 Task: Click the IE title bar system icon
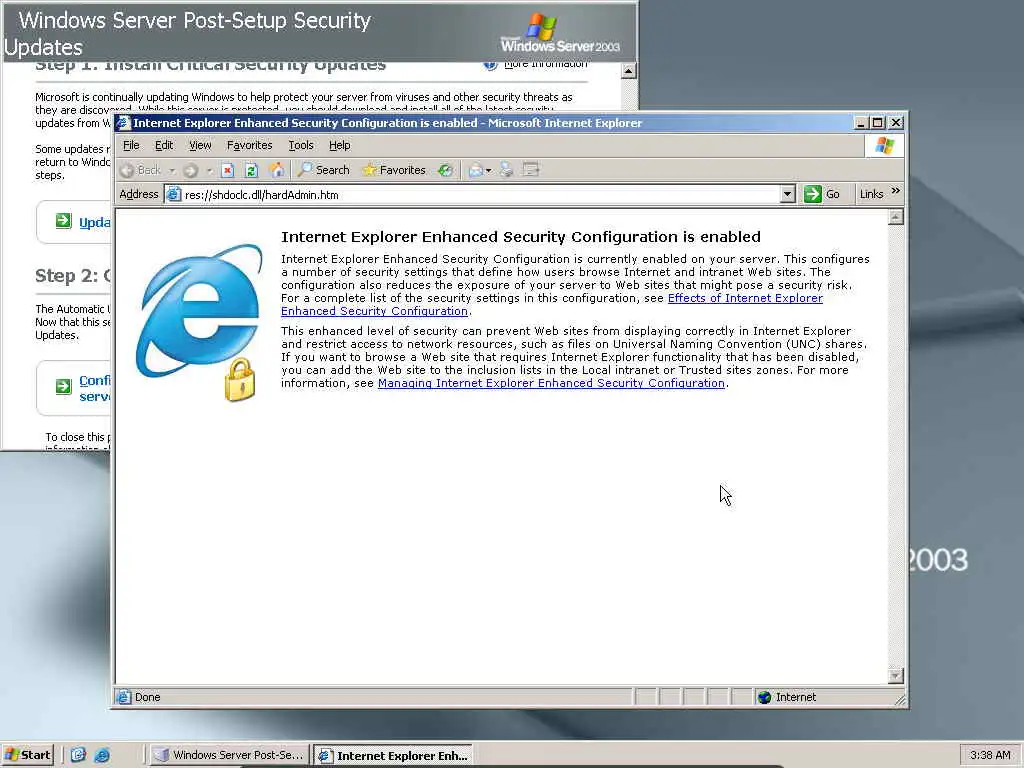(124, 123)
